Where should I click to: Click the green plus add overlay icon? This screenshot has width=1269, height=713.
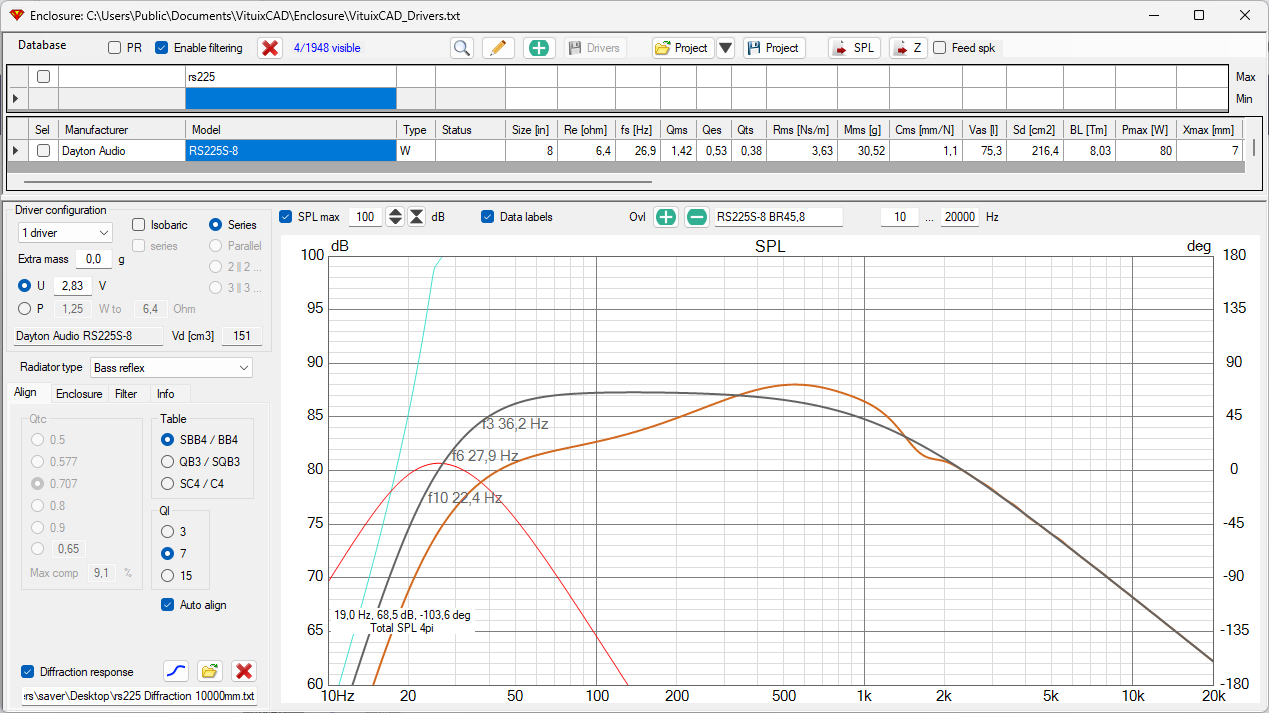[x=666, y=217]
